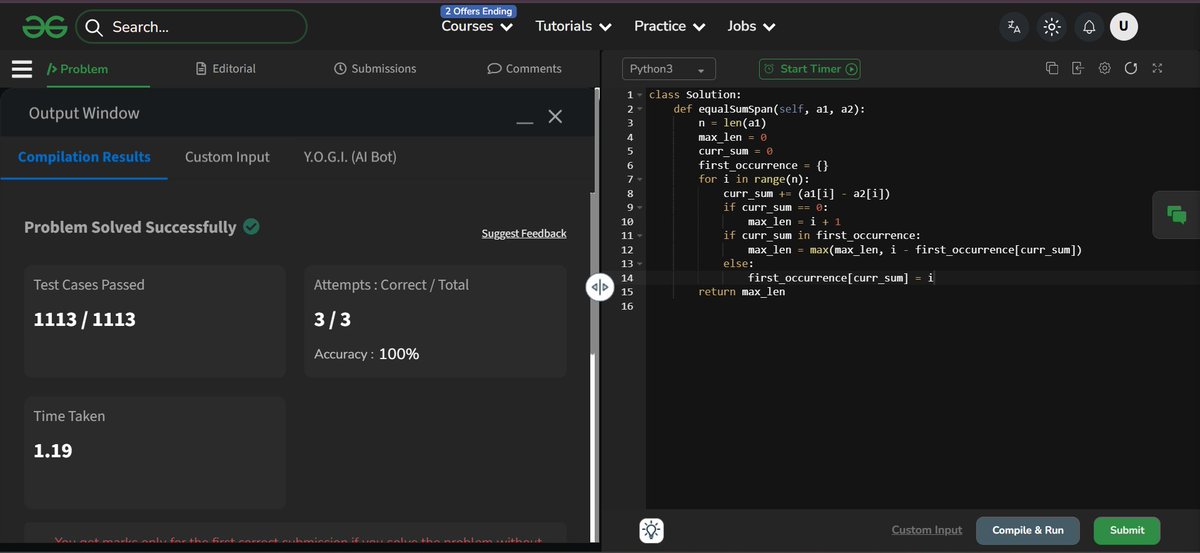Open the user profile avatar U
The width and height of the screenshot is (1200, 553).
coord(1124,27)
